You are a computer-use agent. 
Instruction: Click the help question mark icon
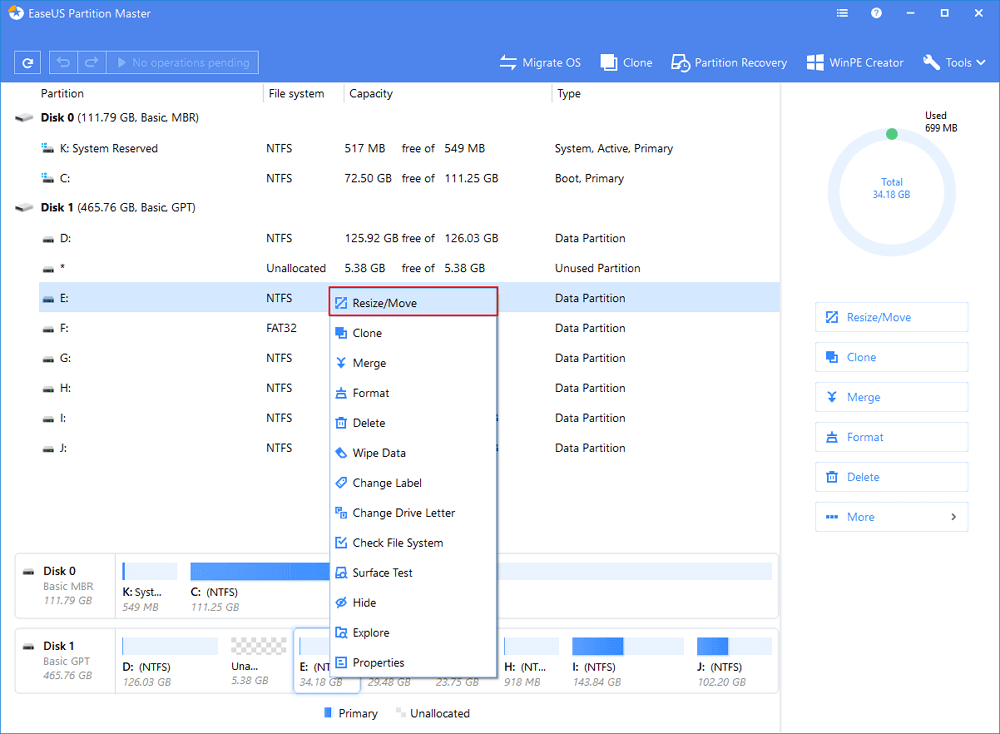click(x=876, y=14)
